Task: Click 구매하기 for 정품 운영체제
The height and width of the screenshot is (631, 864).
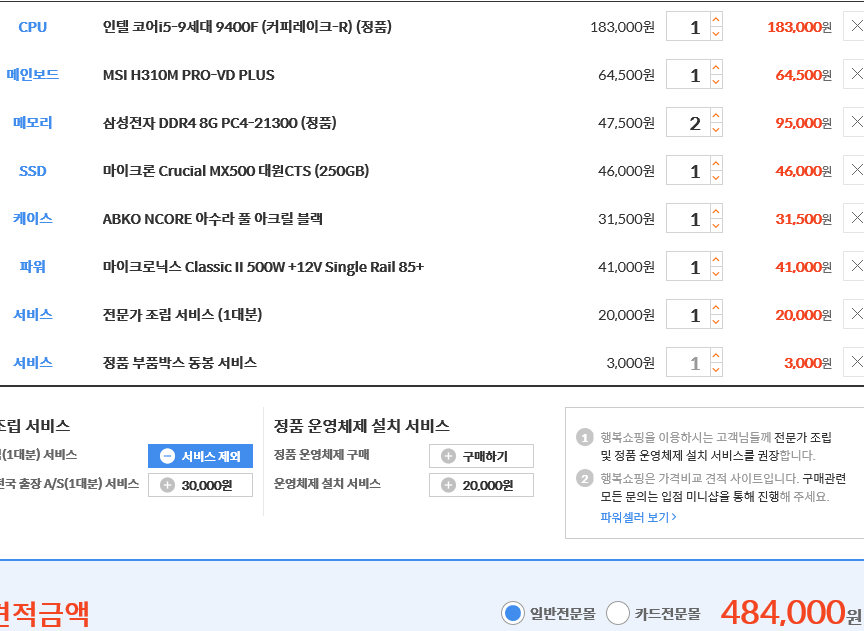Action: 481,456
